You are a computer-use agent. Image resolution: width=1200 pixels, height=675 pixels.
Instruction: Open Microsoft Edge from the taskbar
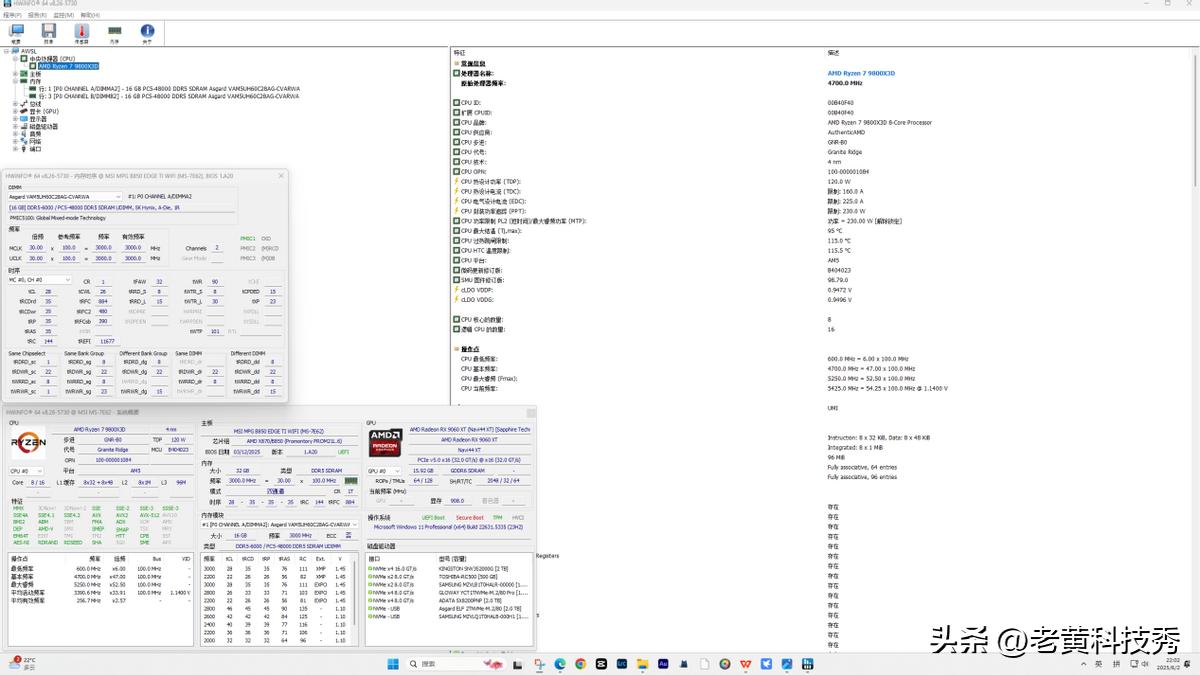[x=559, y=664]
